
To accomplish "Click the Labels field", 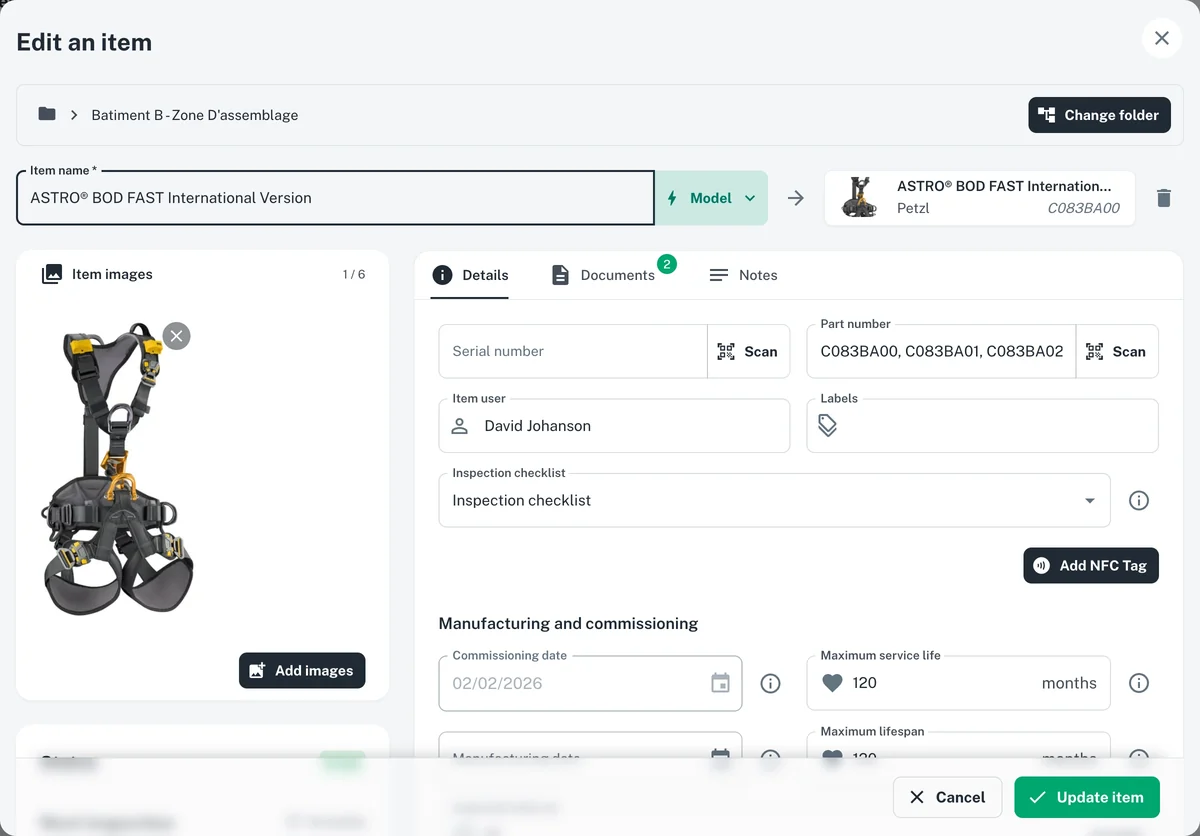I will pyautogui.click(x=983, y=426).
